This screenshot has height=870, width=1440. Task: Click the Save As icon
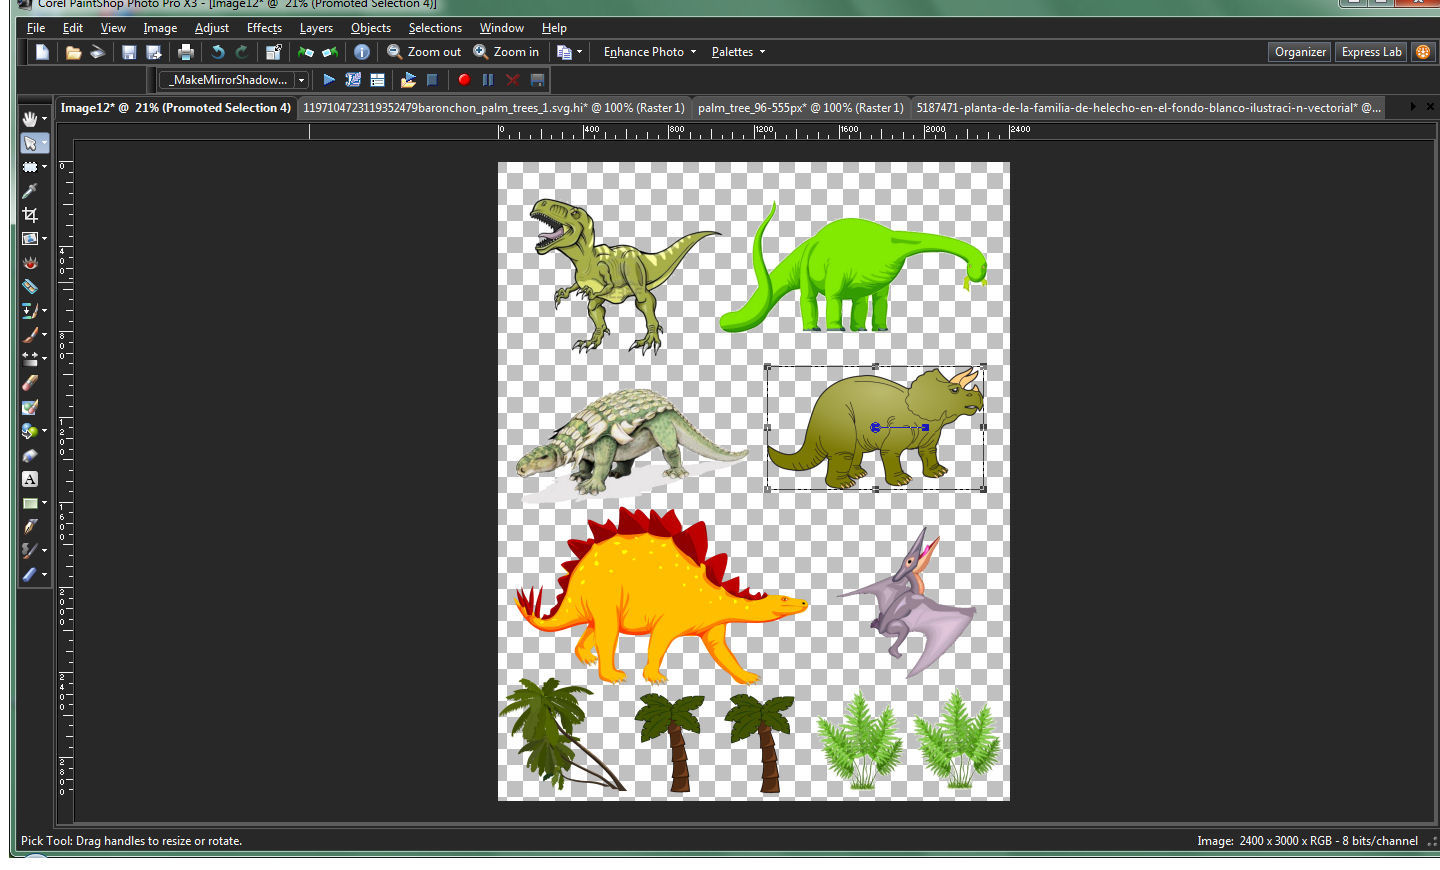153,52
